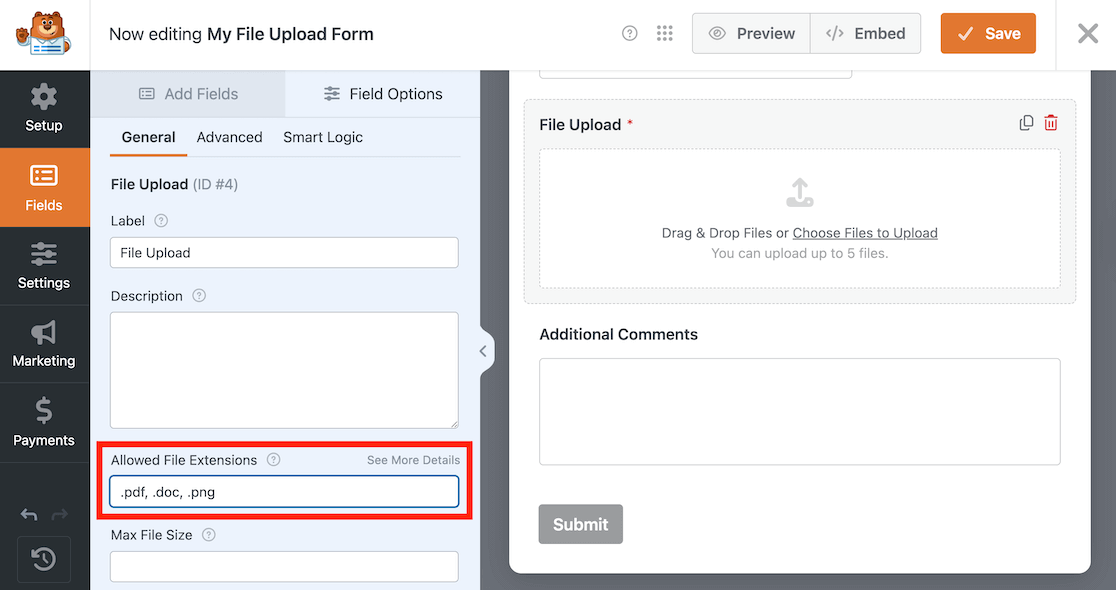
Task: Click Choose Files to Upload link
Action: pyautogui.click(x=865, y=233)
